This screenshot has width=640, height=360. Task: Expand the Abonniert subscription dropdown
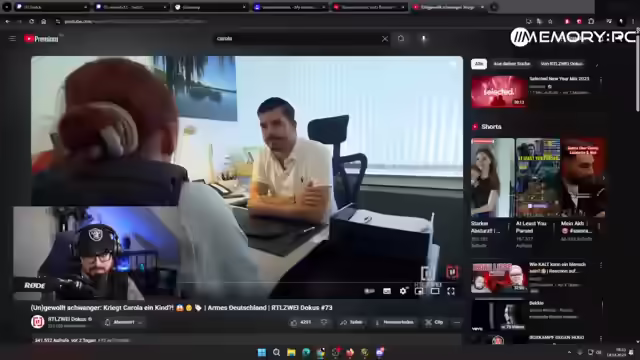coord(123,322)
